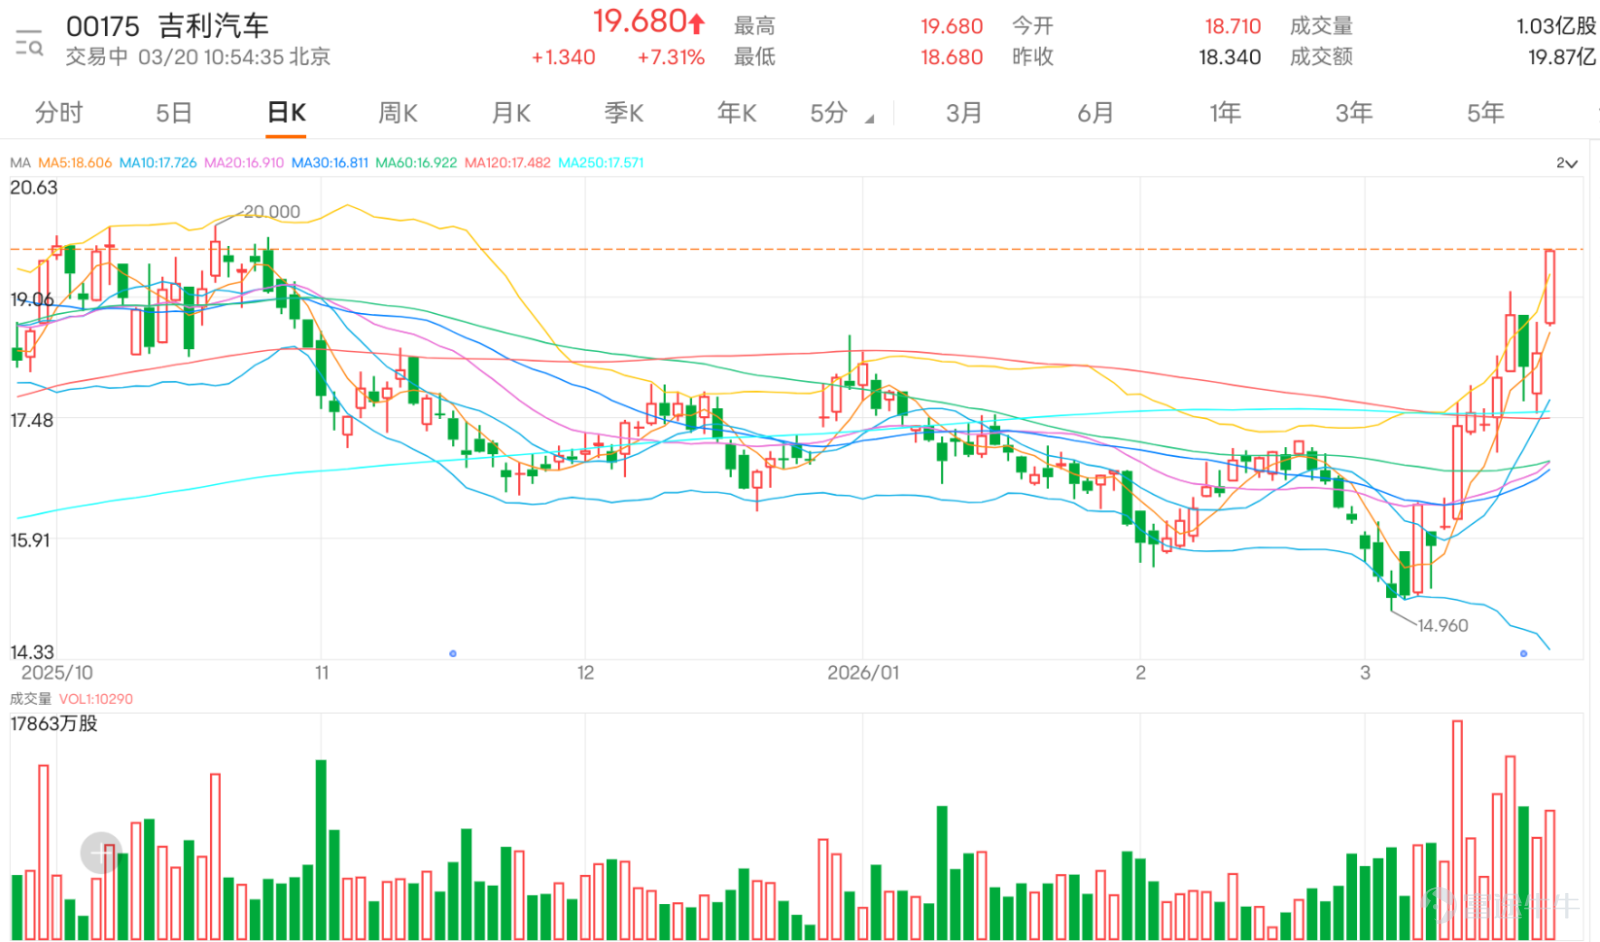Click the 成交量 value 1.03亿股
The height and width of the screenshot is (942, 1600).
click(1556, 26)
